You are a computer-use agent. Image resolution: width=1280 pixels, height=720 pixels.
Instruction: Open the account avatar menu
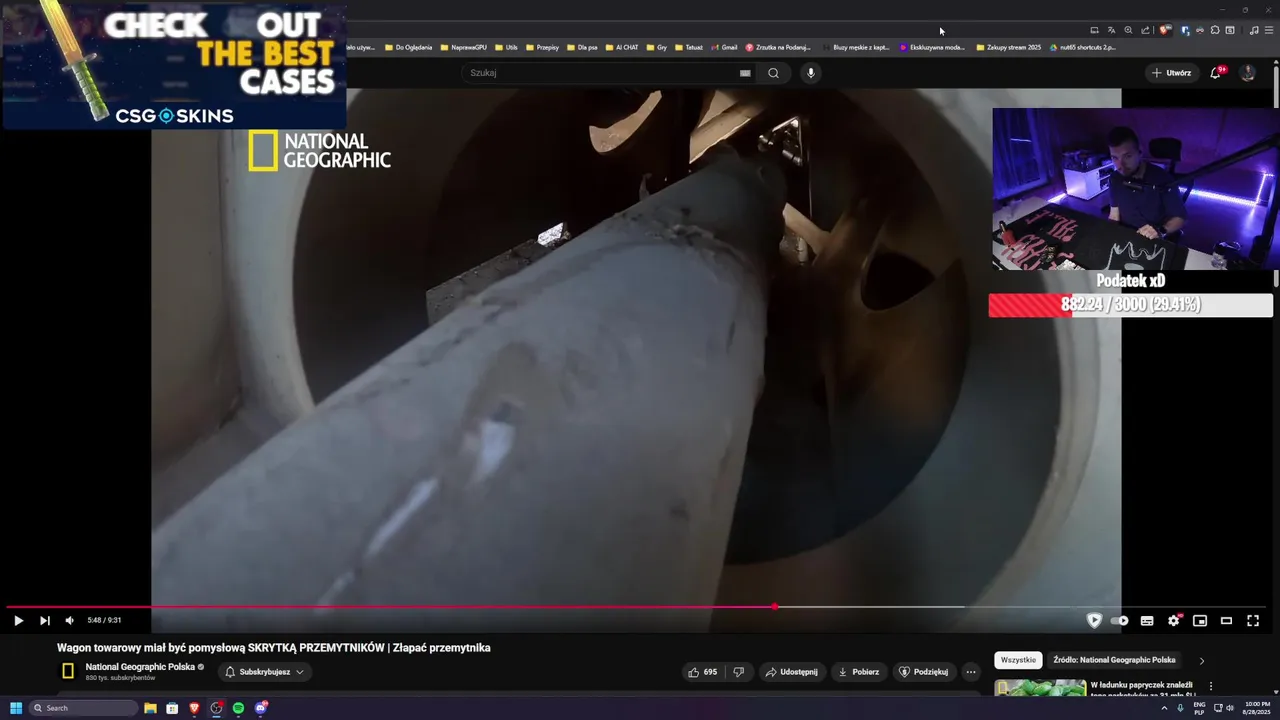(1248, 73)
